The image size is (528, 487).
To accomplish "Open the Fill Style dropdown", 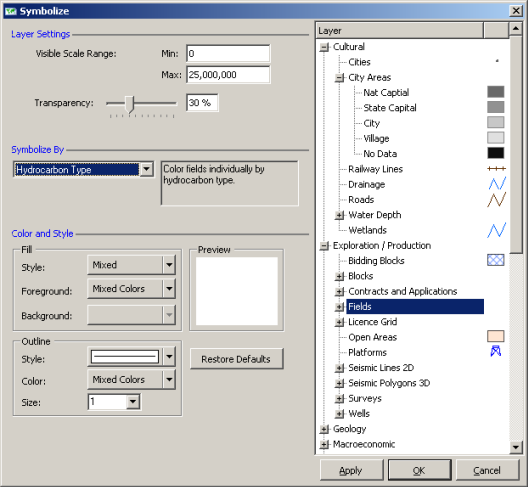I will click(169, 265).
